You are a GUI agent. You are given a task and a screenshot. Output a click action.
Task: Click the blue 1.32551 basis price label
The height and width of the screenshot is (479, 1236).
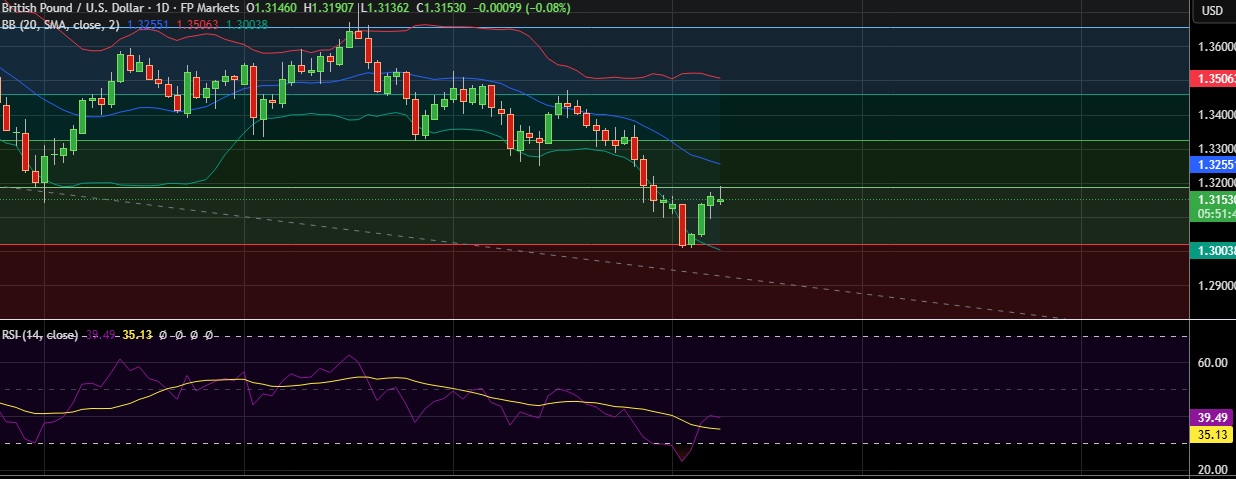coord(1211,164)
